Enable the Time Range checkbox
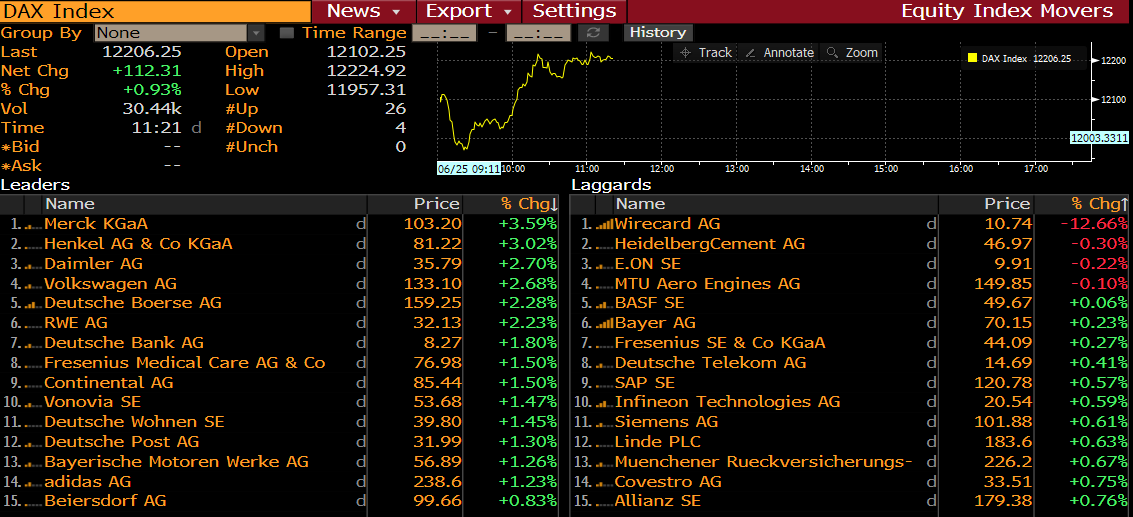The image size is (1133, 517). tap(287, 33)
